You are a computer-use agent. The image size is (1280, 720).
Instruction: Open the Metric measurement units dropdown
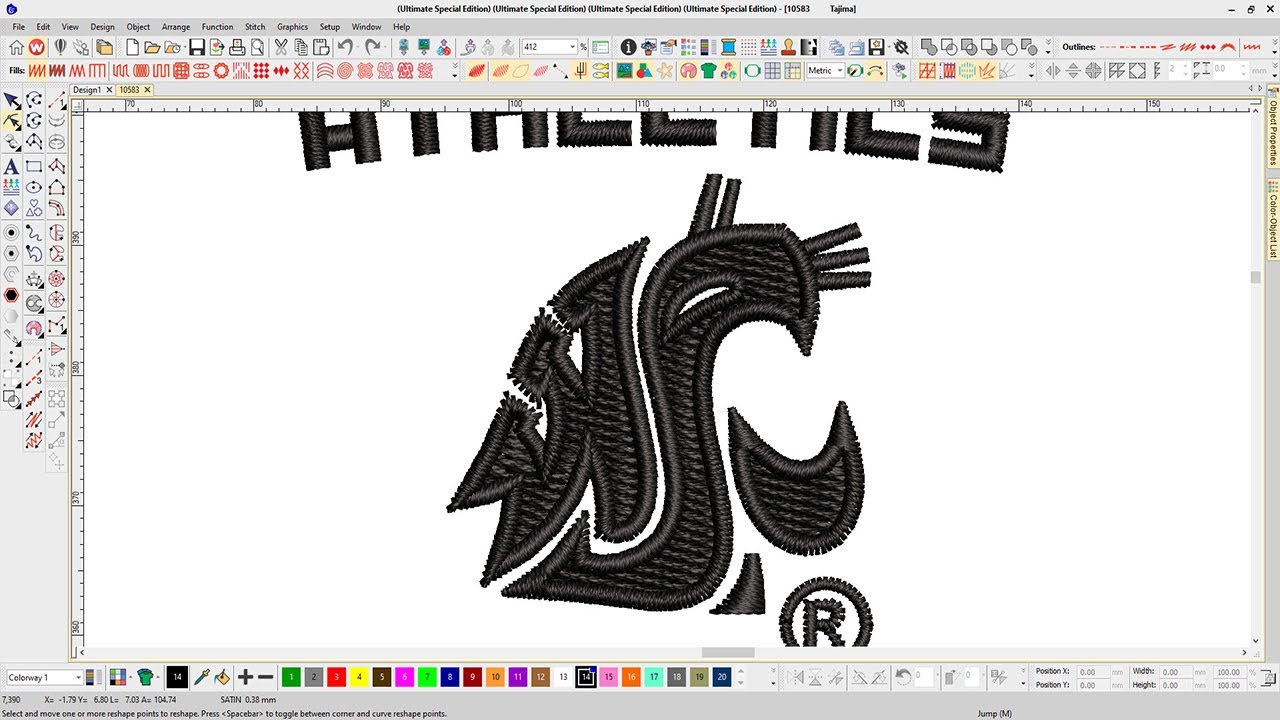coord(840,71)
